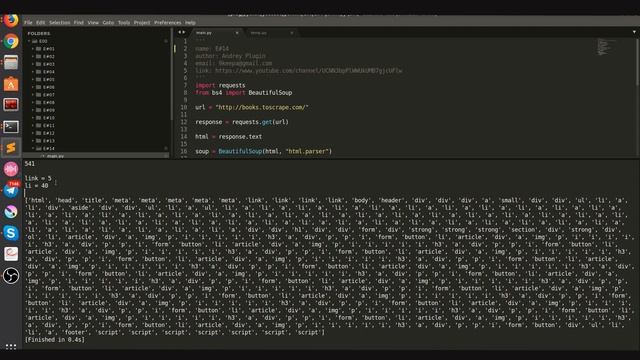Open Firefox from the dock
This screenshot has width=640, height=360.
[11, 20]
